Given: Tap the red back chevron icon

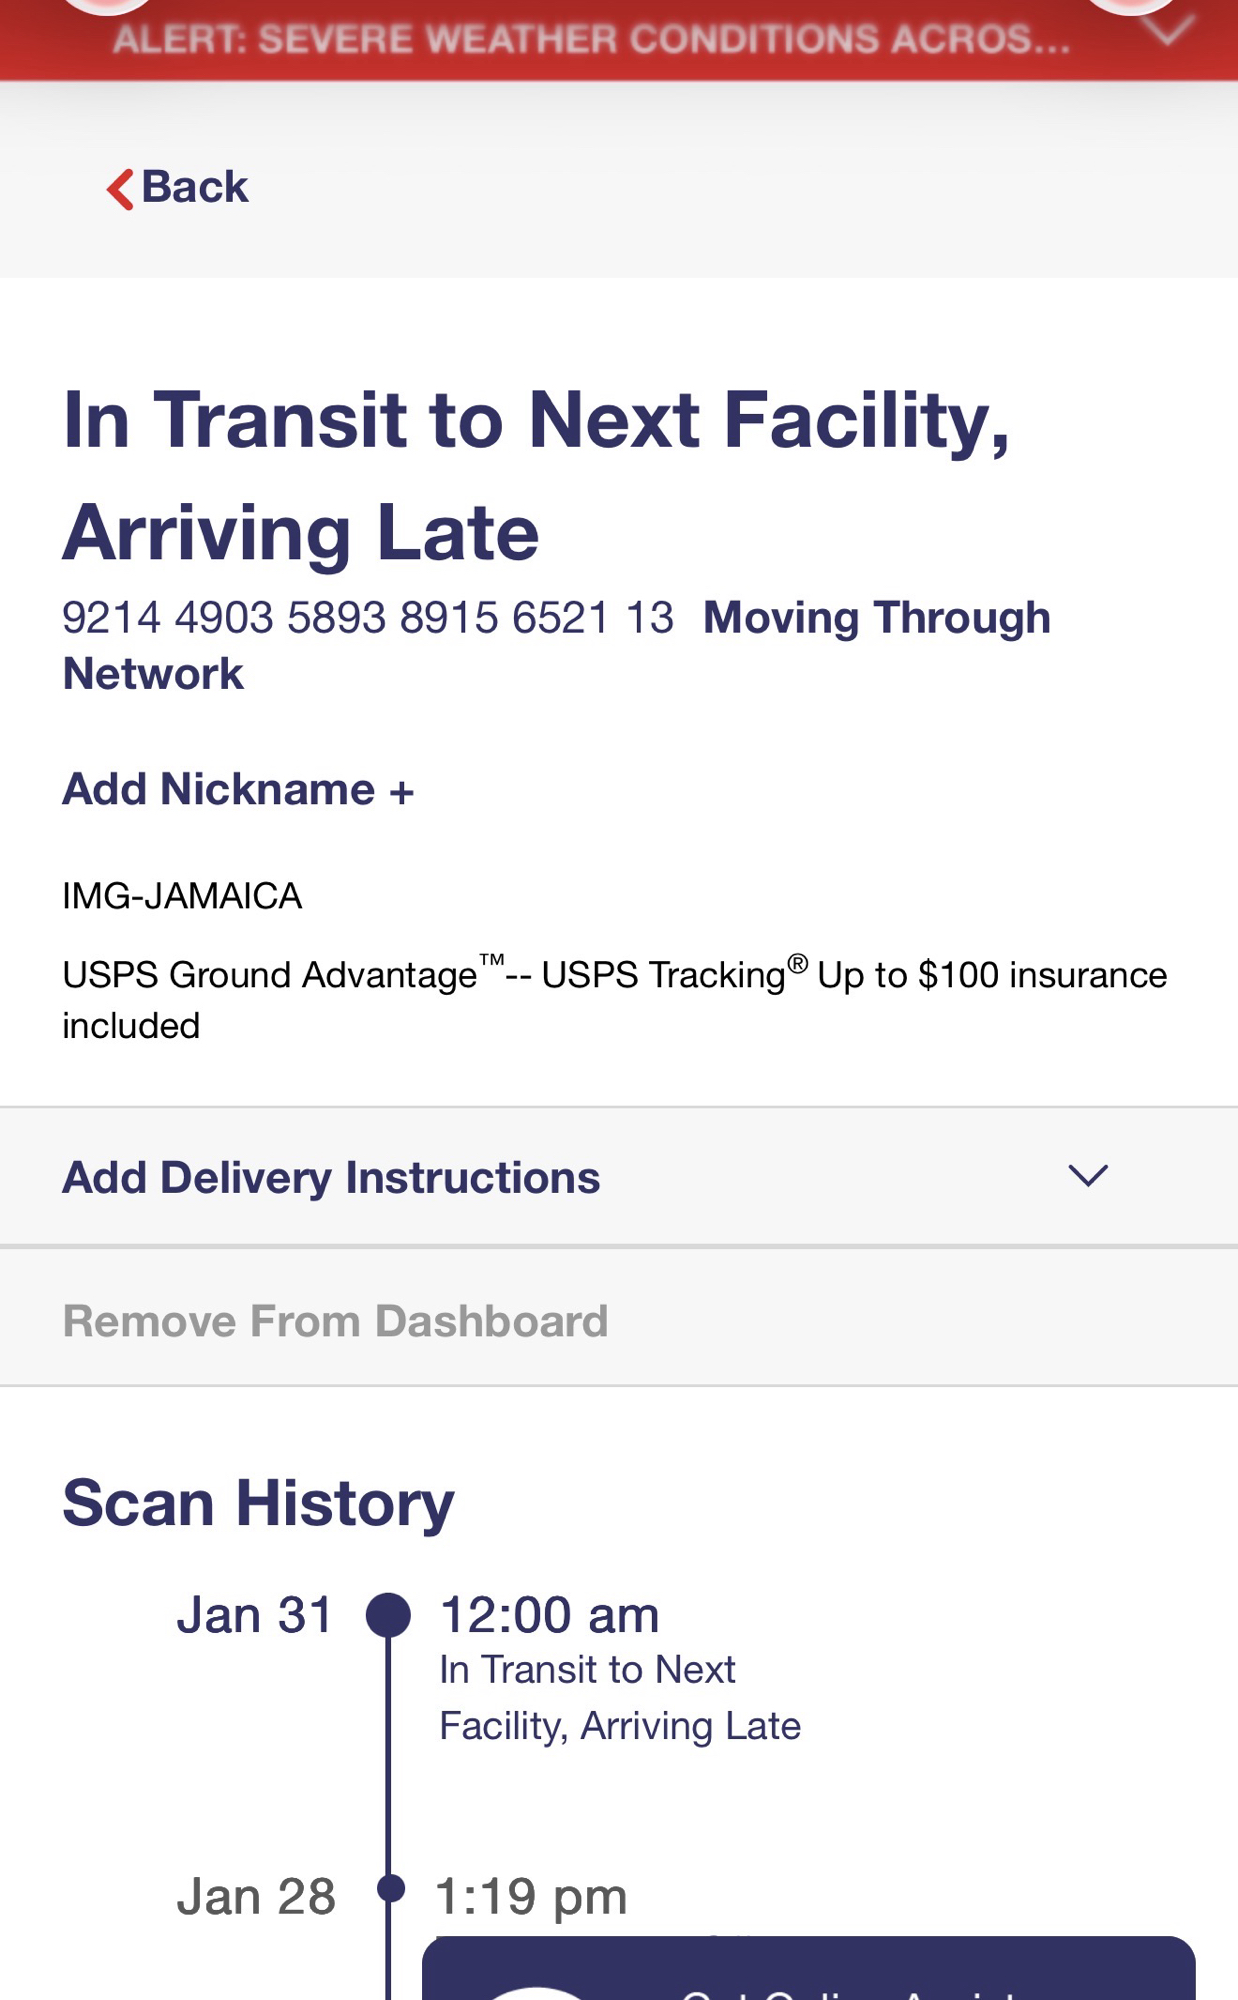Looking at the screenshot, I should (x=120, y=188).
